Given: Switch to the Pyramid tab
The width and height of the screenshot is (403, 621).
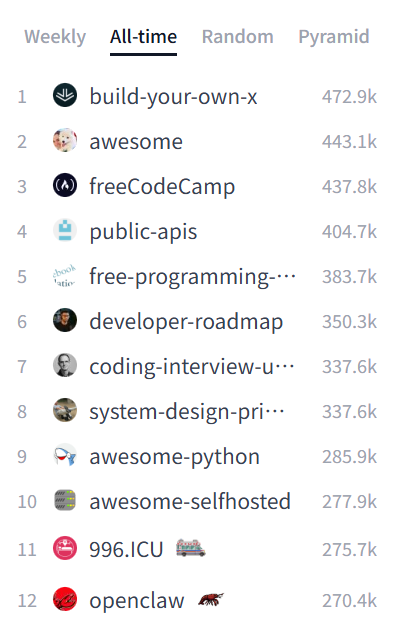Looking at the screenshot, I should [334, 37].
